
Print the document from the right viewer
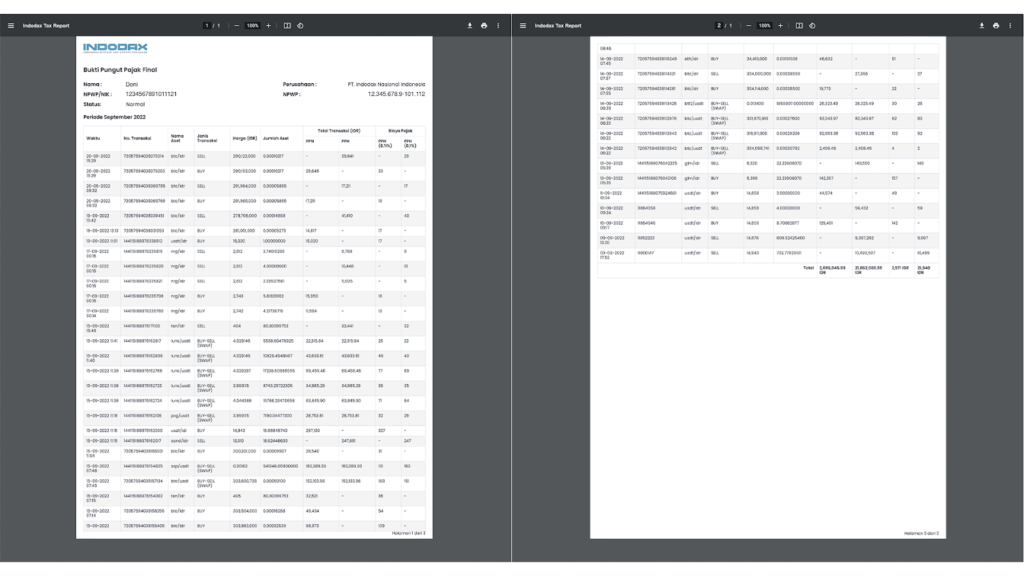click(996, 25)
